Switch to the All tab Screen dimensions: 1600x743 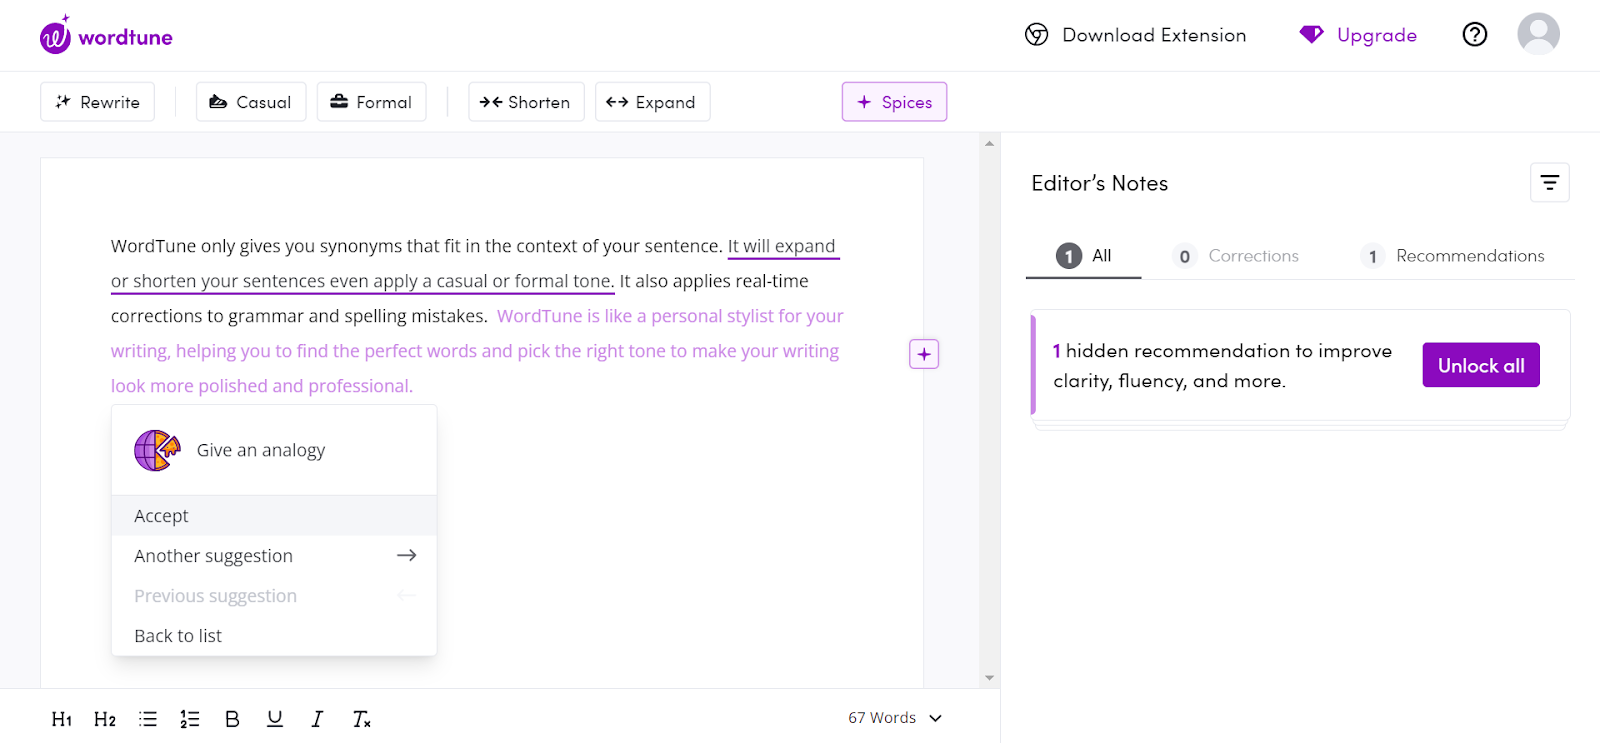(1084, 256)
